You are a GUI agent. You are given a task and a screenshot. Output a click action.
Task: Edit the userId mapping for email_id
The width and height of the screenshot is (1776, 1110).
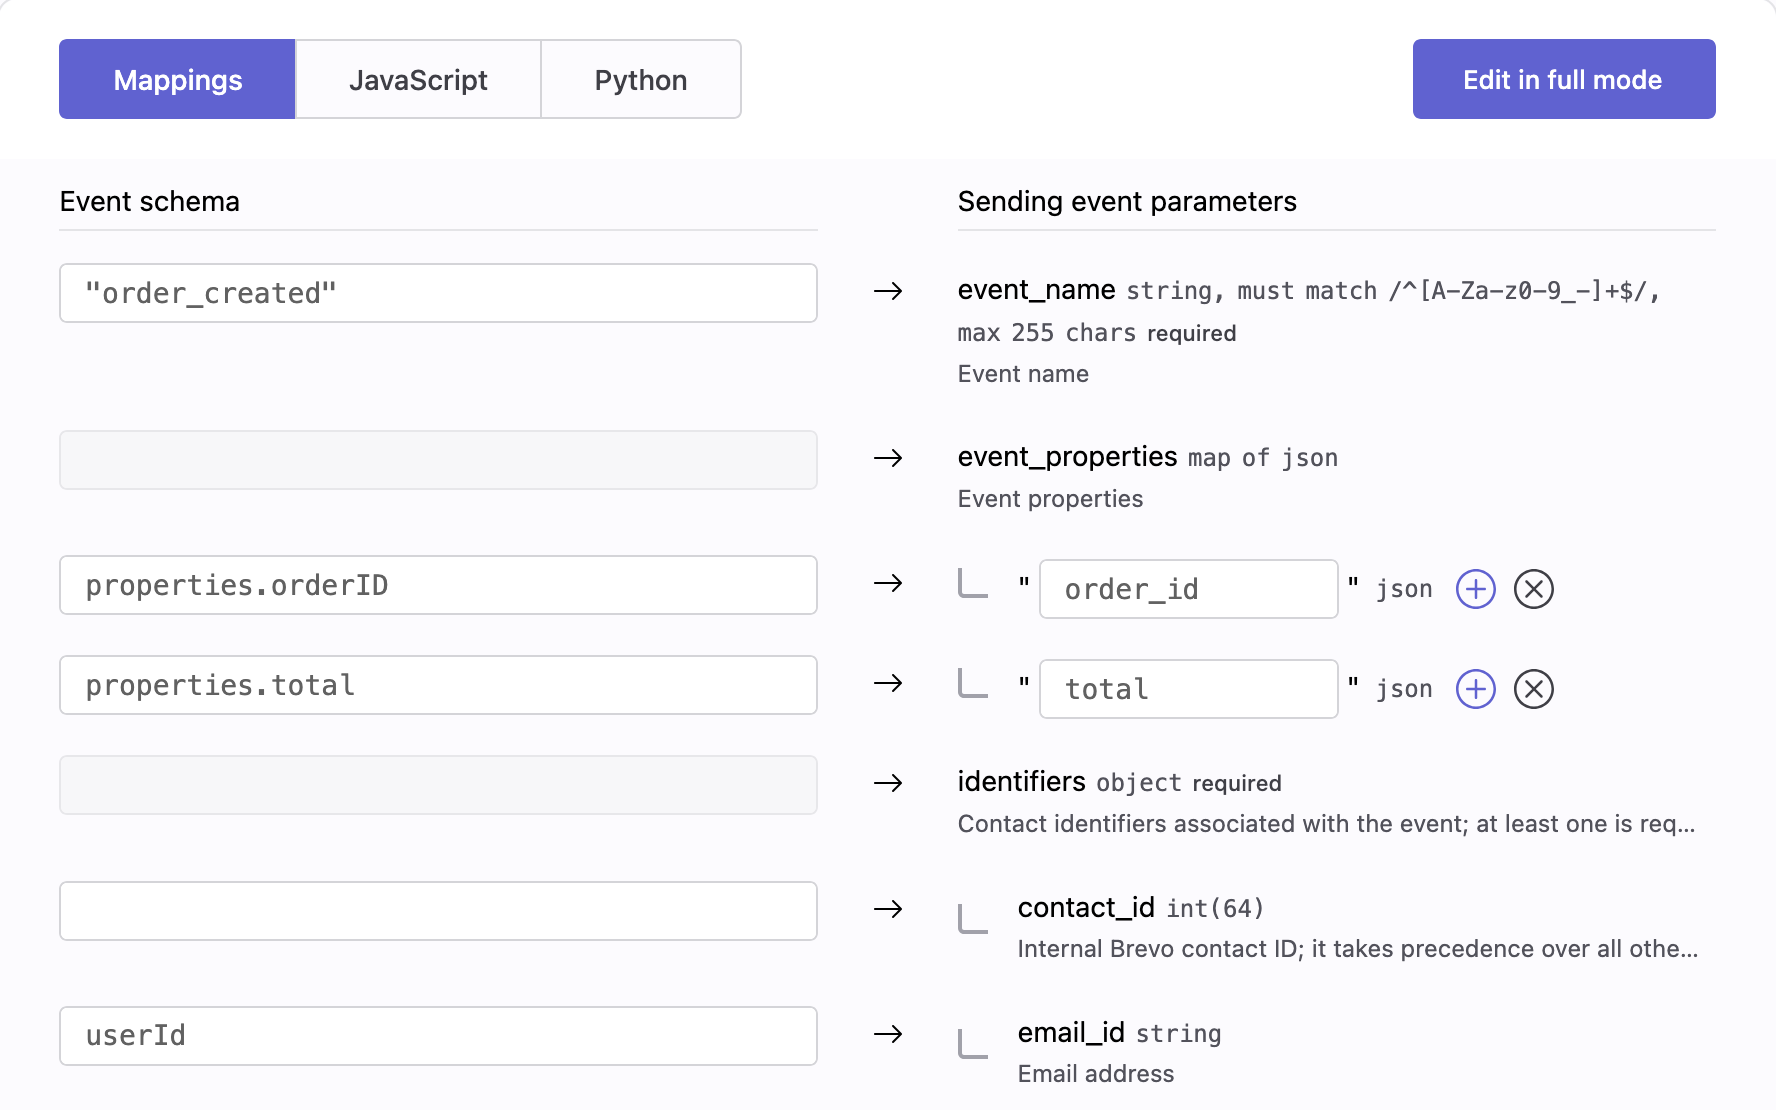[x=438, y=1036]
